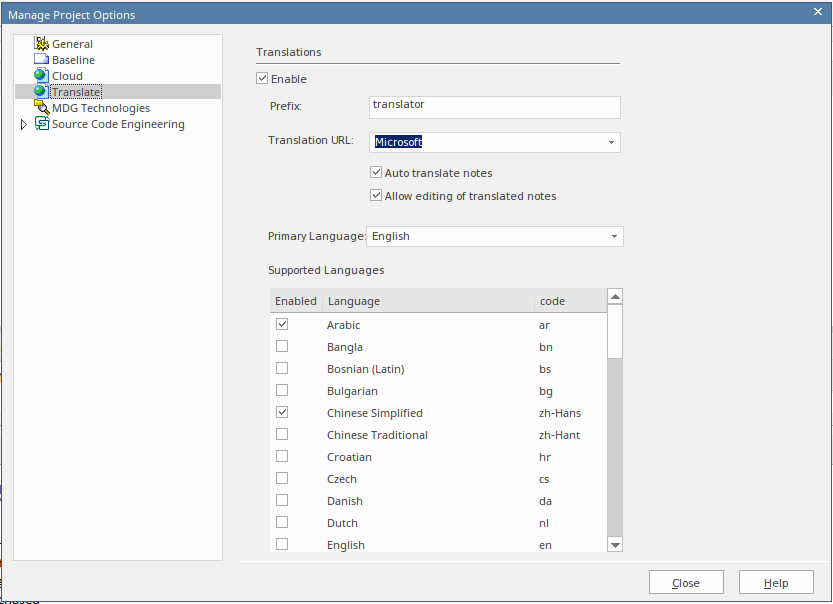Expand the Source Code Engineering node
This screenshot has width=833, height=604.
25,125
